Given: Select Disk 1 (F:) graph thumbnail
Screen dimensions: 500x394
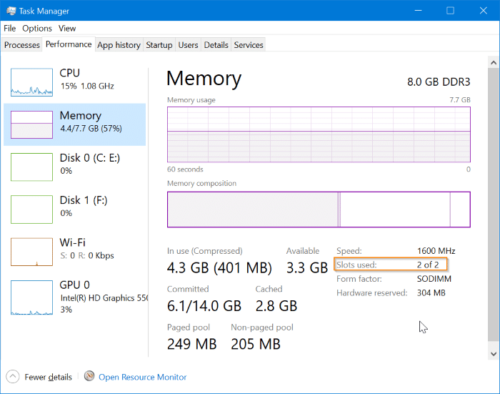Looking at the screenshot, I should coord(32,209).
